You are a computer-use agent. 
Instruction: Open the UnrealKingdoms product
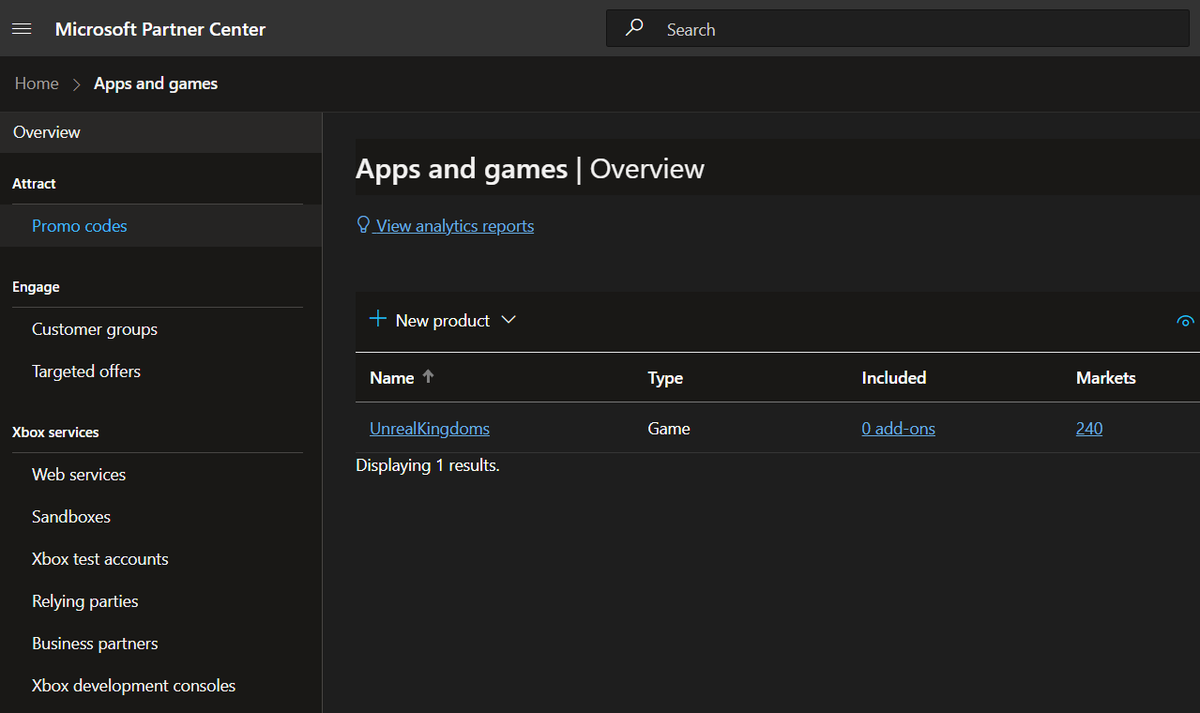click(x=430, y=428)
